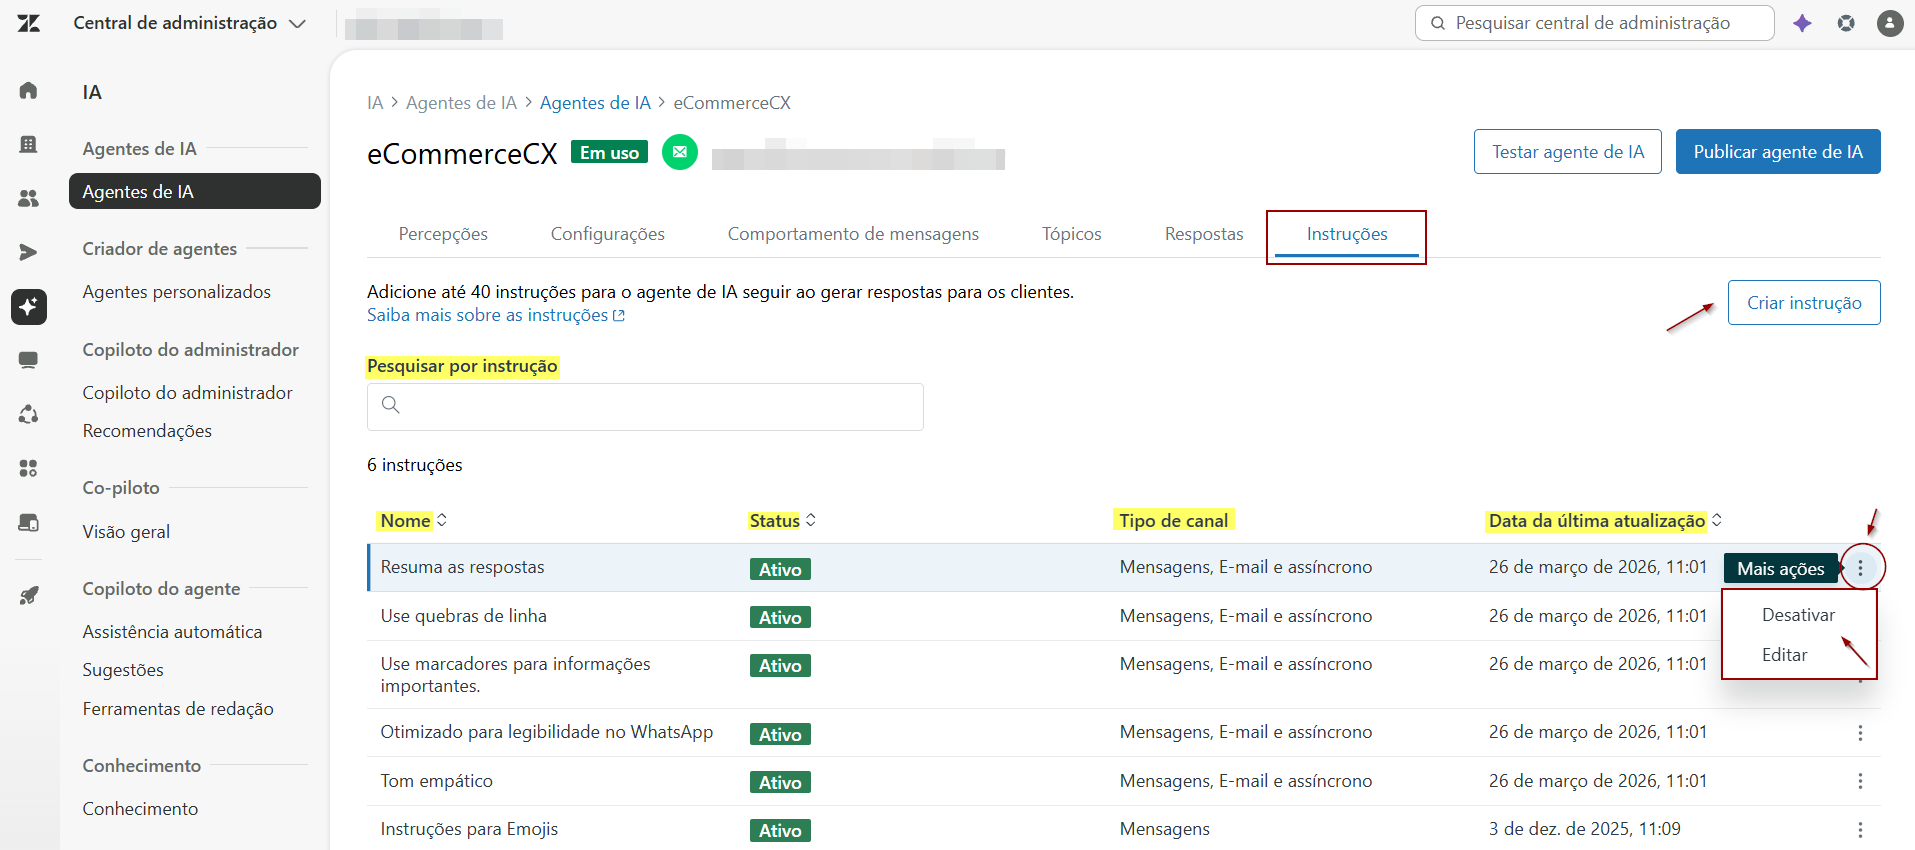This screenshot has height=850, width=1915.
Task: Open Recomendações in the sidebar
Action: click(x=147, y=431)
